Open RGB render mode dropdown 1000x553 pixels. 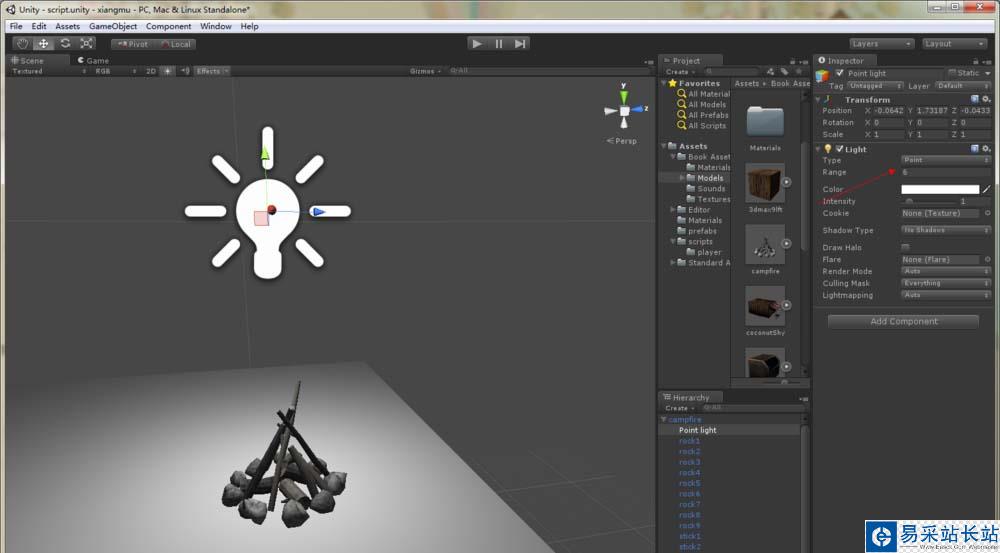(115, 71)
